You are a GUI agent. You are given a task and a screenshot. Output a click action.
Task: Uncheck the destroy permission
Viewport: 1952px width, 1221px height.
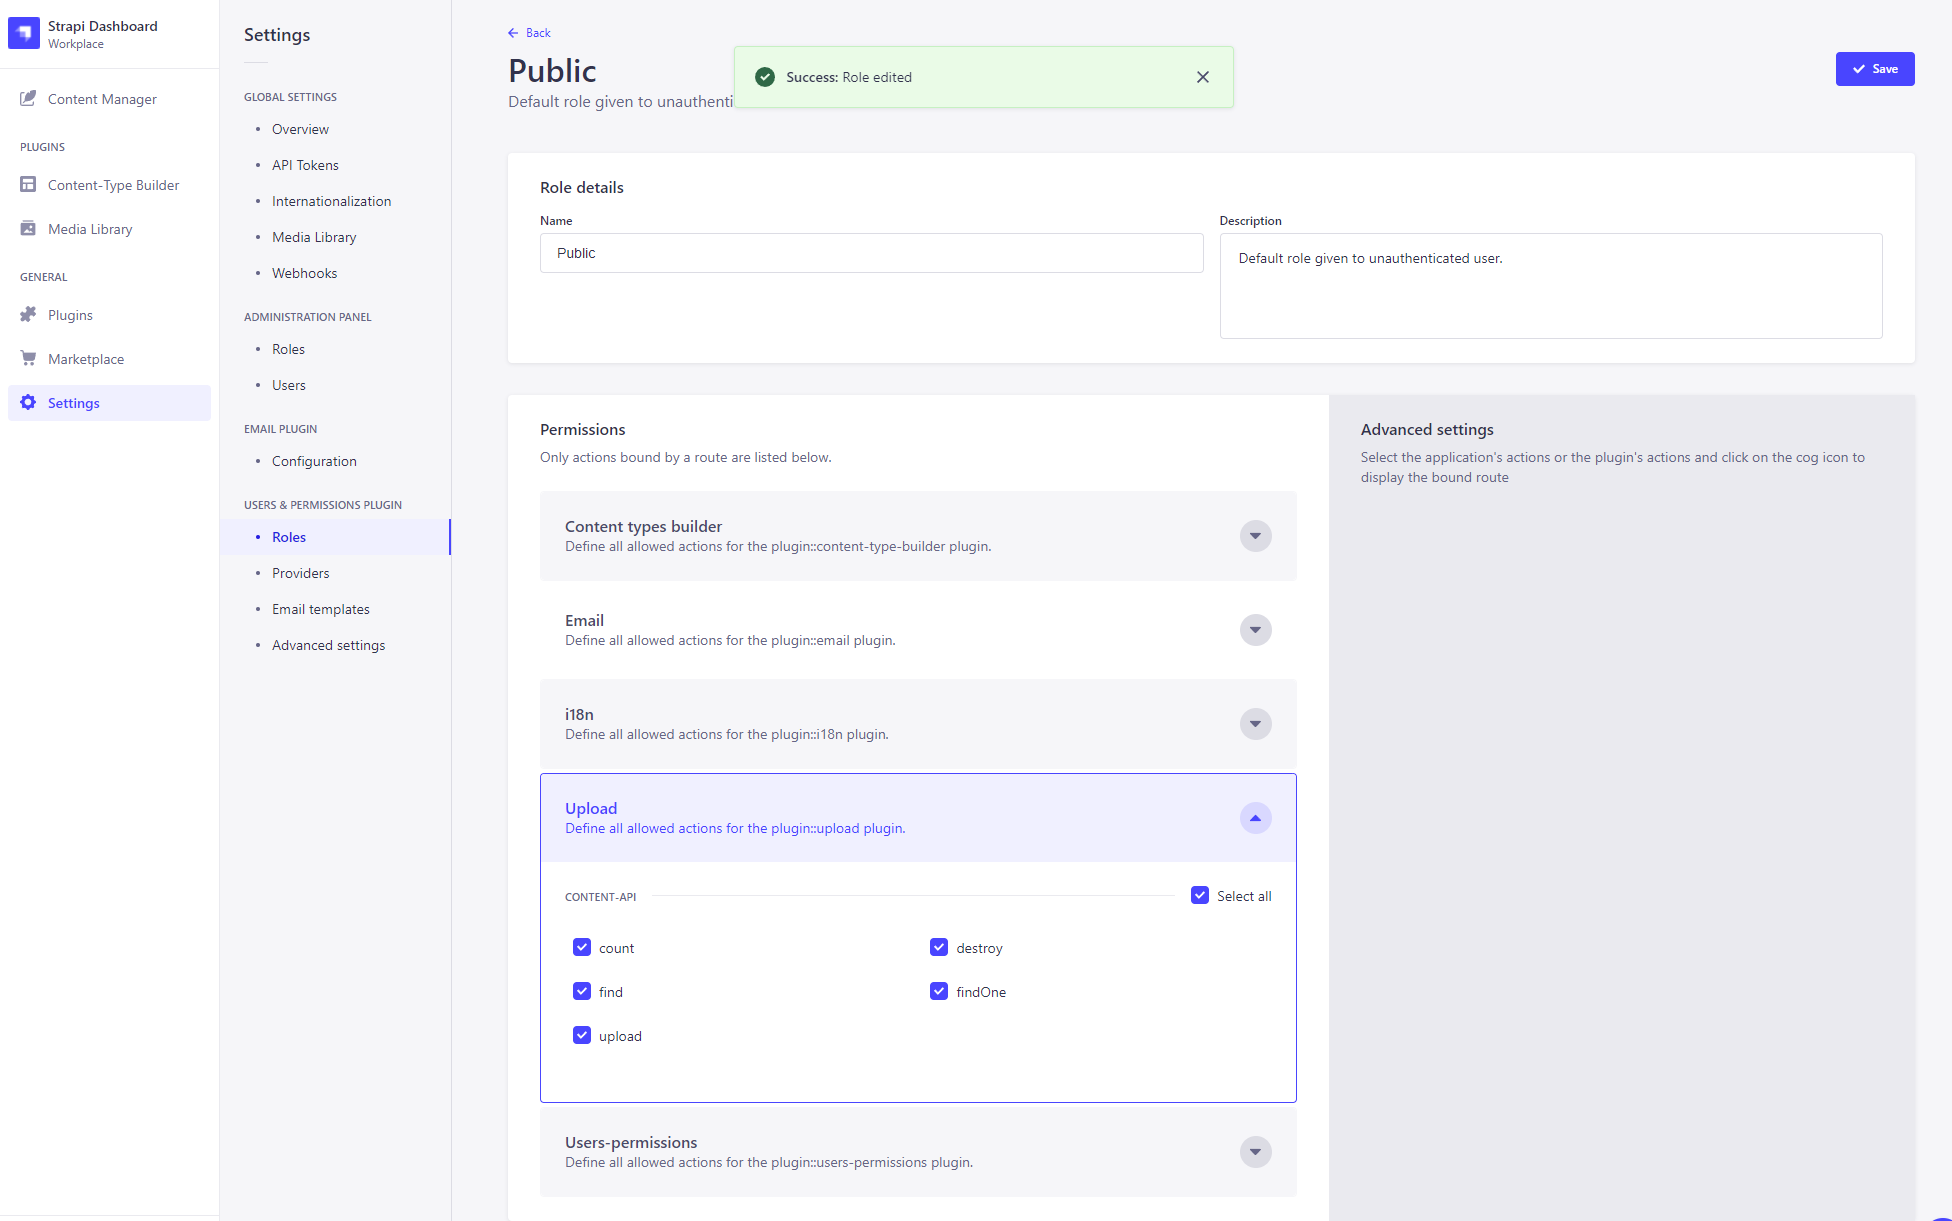coord(939,947)
